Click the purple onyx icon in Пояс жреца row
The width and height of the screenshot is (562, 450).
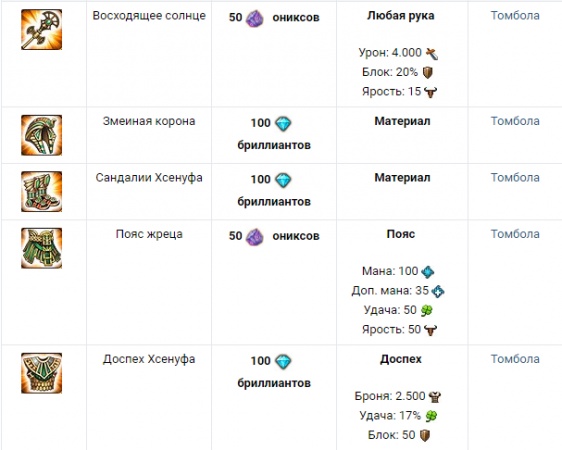[x=254, y=236]
